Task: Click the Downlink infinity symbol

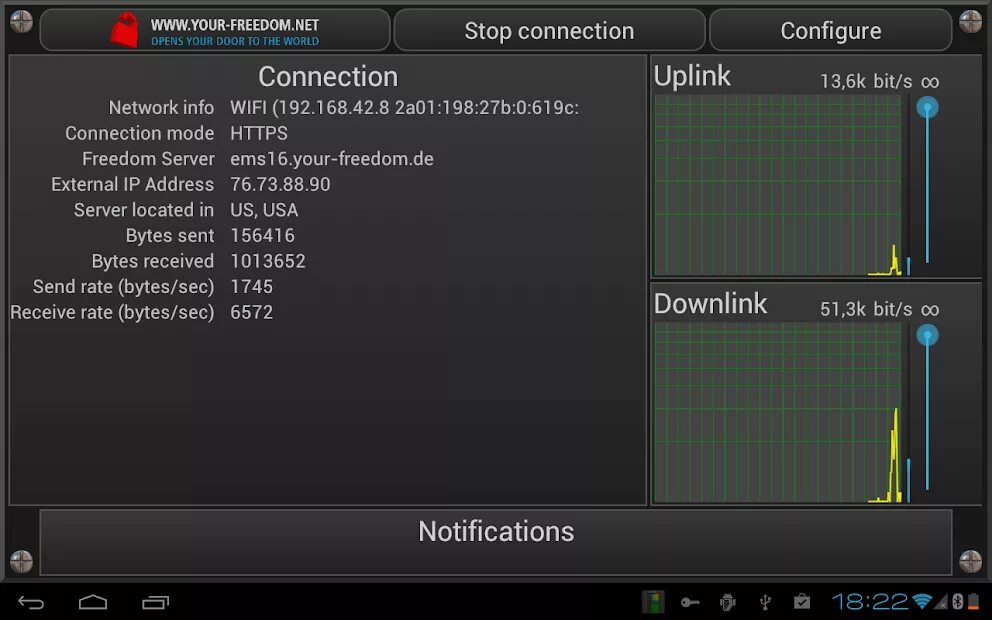Action: coord(930,310)
